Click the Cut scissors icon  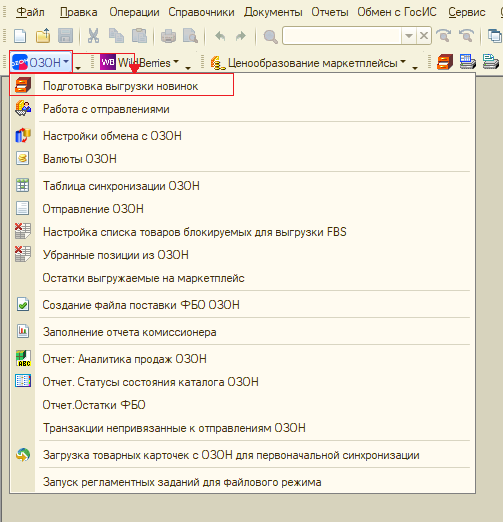(x=93, y=36)
